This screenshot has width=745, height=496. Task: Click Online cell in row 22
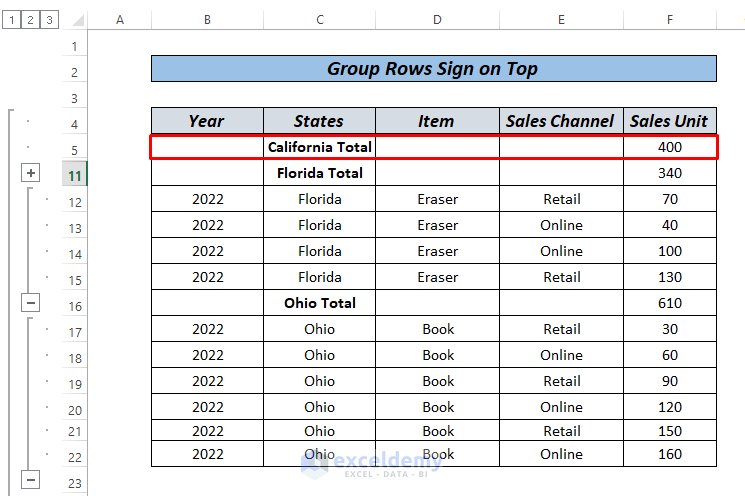coord(561,454)
